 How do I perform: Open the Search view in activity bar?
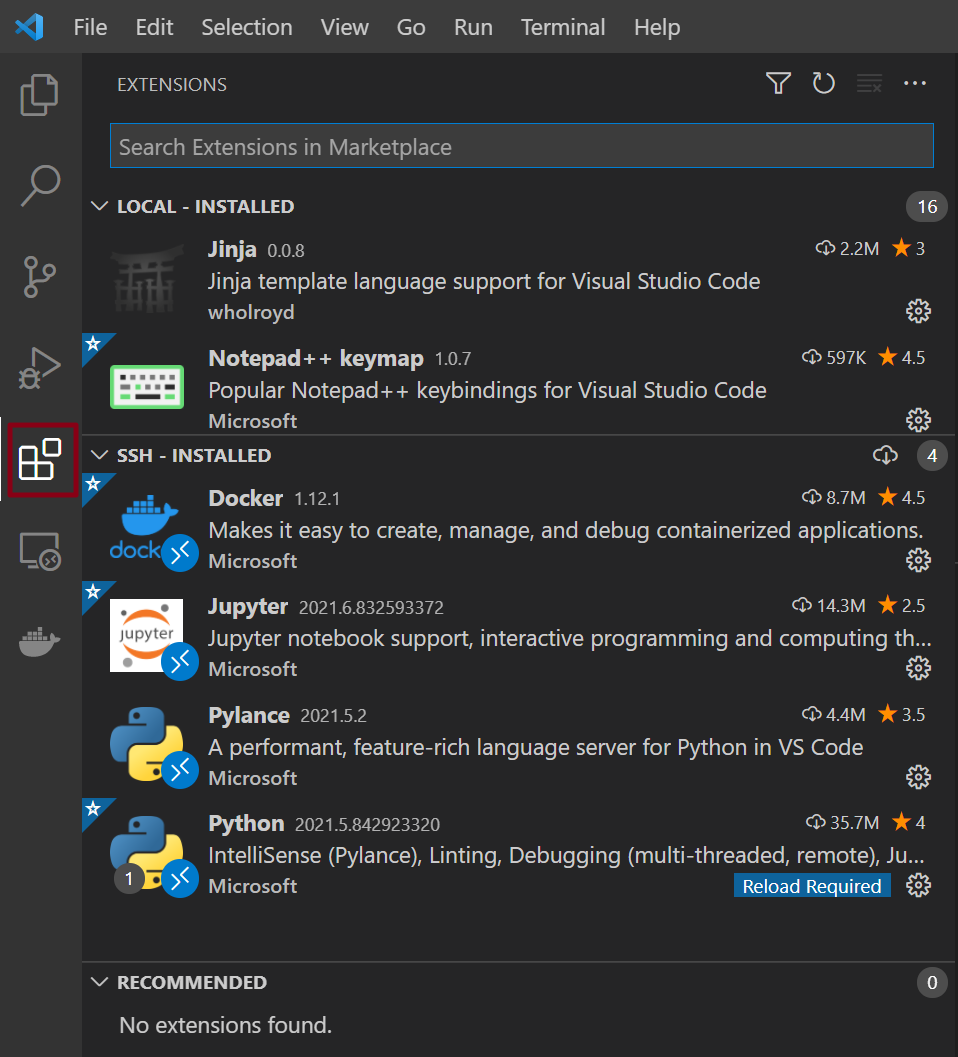pos(40,185)
